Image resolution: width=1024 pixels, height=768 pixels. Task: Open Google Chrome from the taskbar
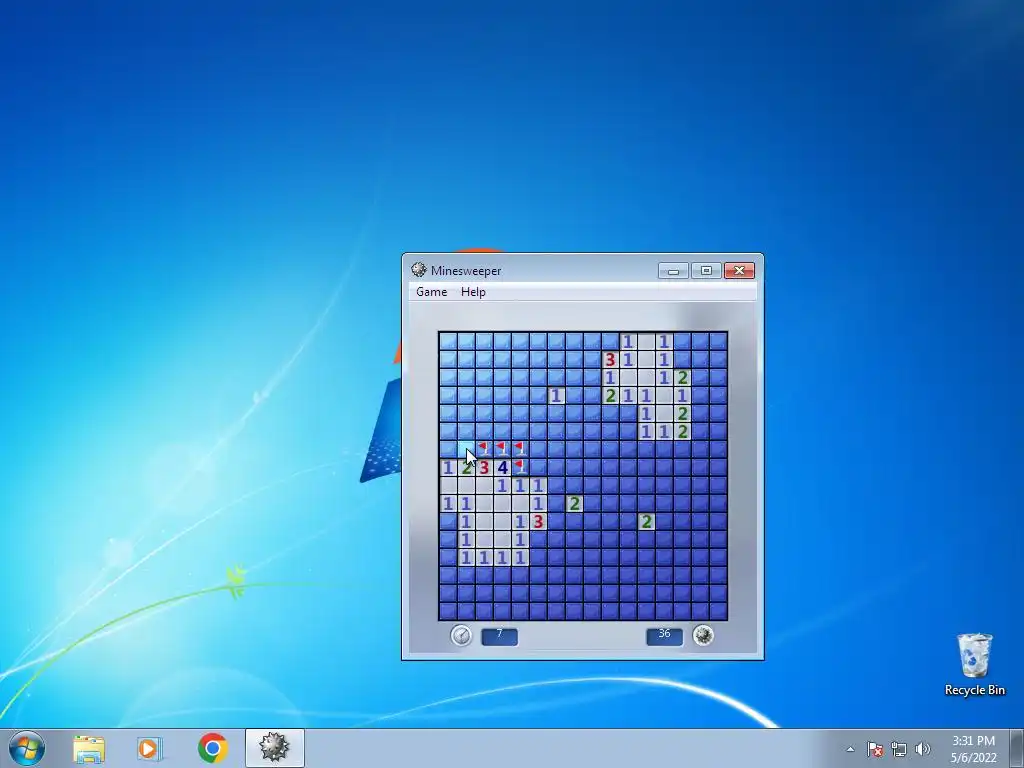click(x=212, y=748)
